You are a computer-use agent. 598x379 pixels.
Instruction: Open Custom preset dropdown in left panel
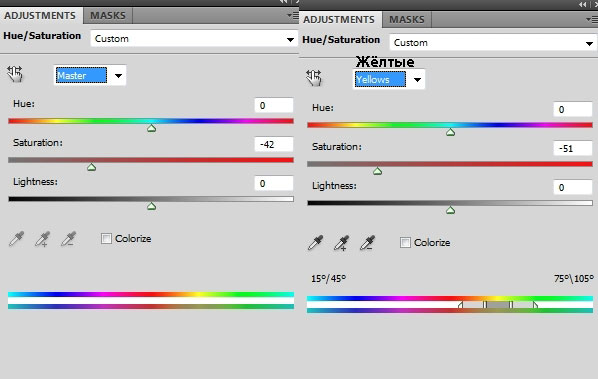click(194, 39)
